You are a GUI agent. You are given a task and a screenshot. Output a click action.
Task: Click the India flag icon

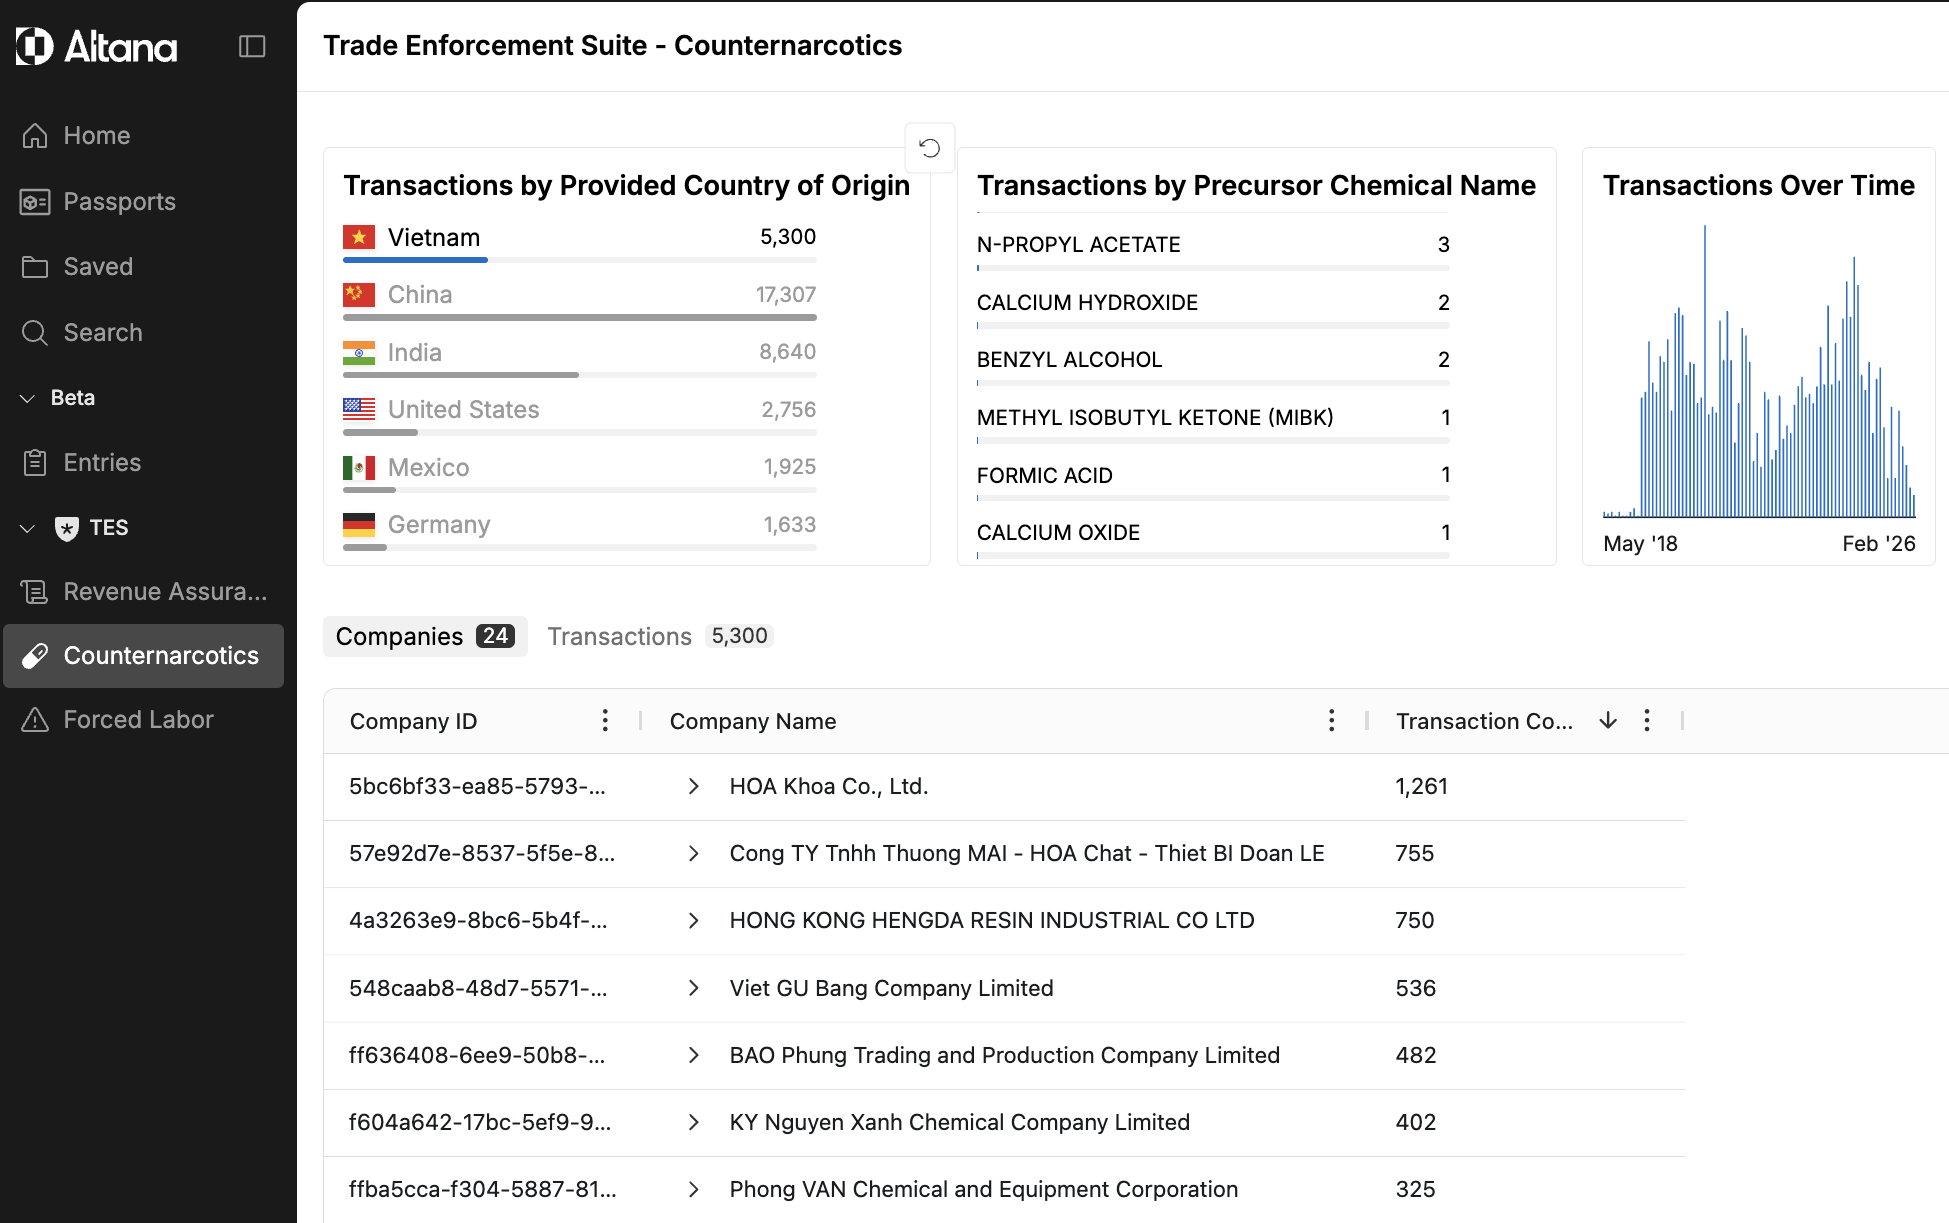pyautogui.click(x=359, y=352)
